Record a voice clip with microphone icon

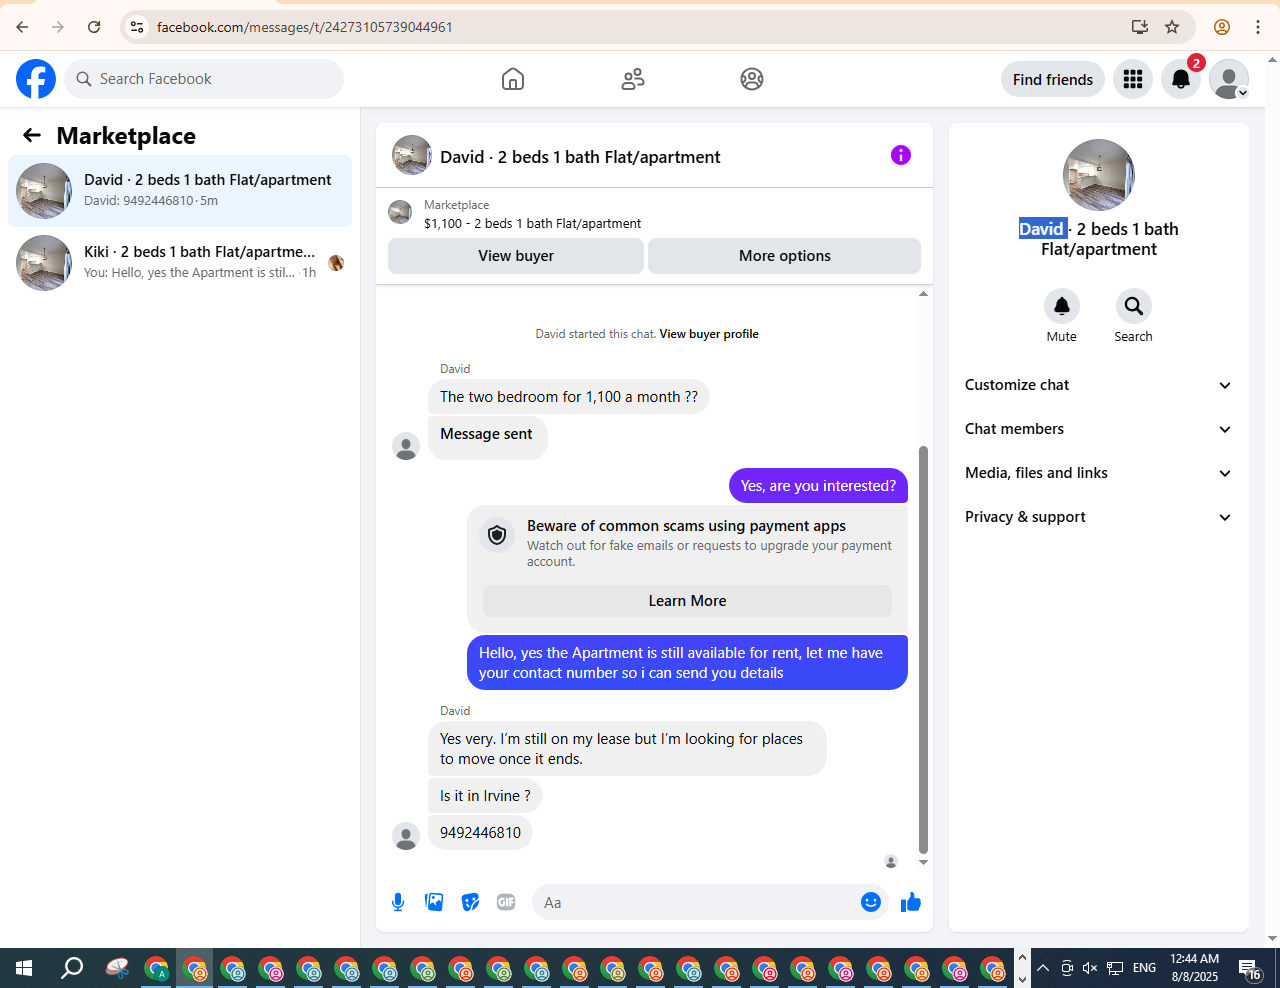398,902
